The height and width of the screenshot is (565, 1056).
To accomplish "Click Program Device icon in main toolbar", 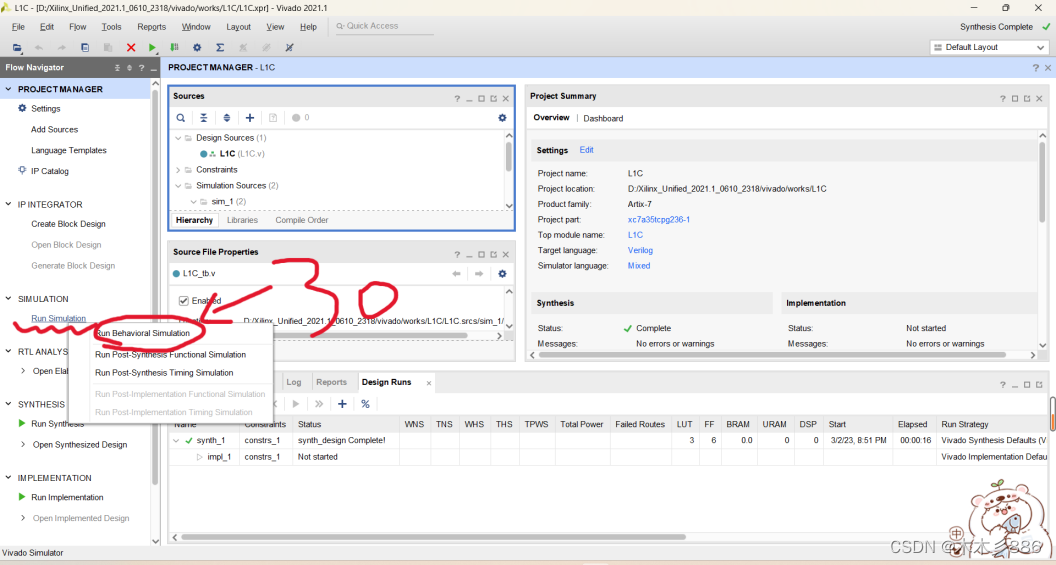I will (174, 48).
